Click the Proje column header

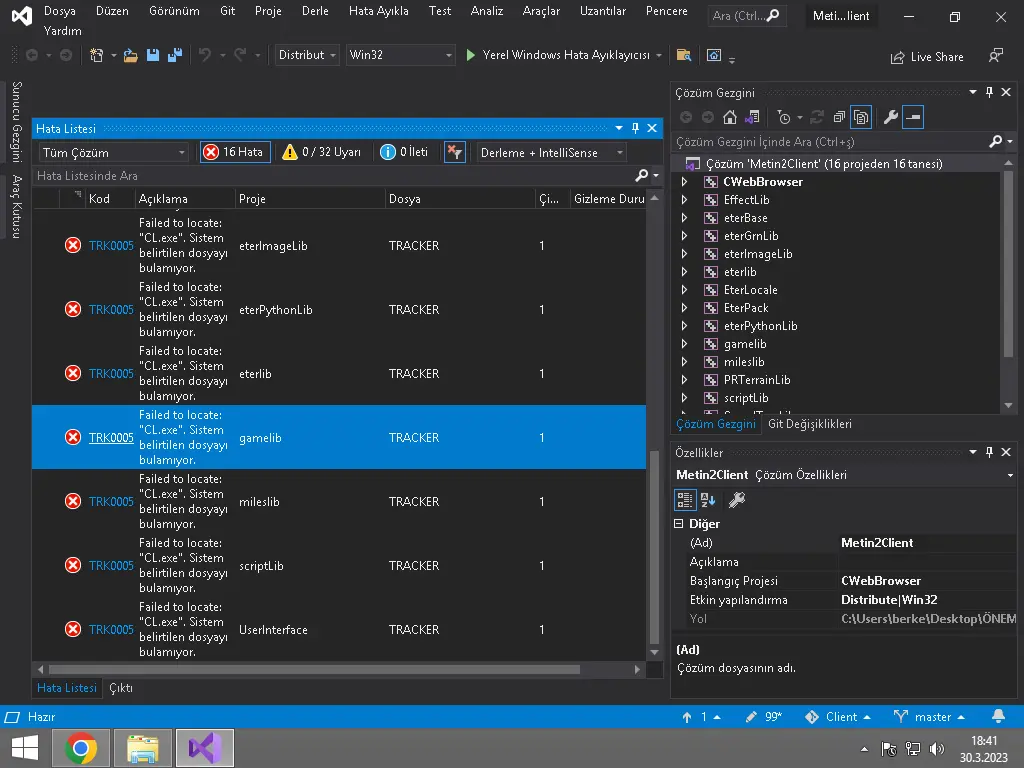[x=310, y=199]
